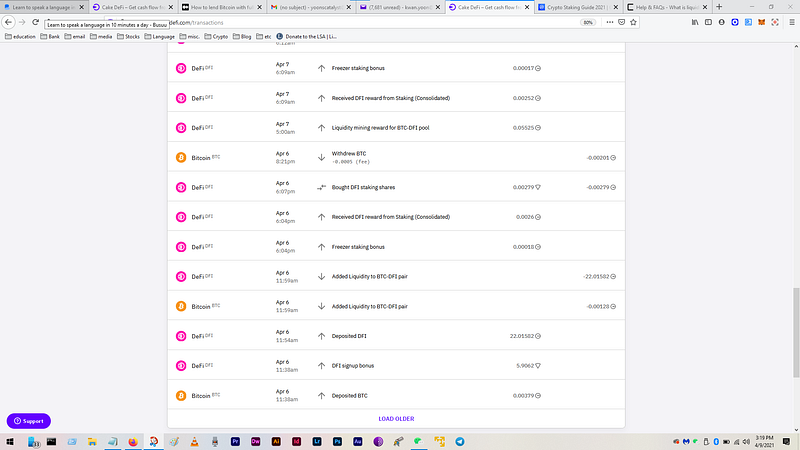Click the DeFi coin icon in Deposited DFI row
Image resolution: width=800 pixels, height=450 pixels.
click(x=181, y=336)
